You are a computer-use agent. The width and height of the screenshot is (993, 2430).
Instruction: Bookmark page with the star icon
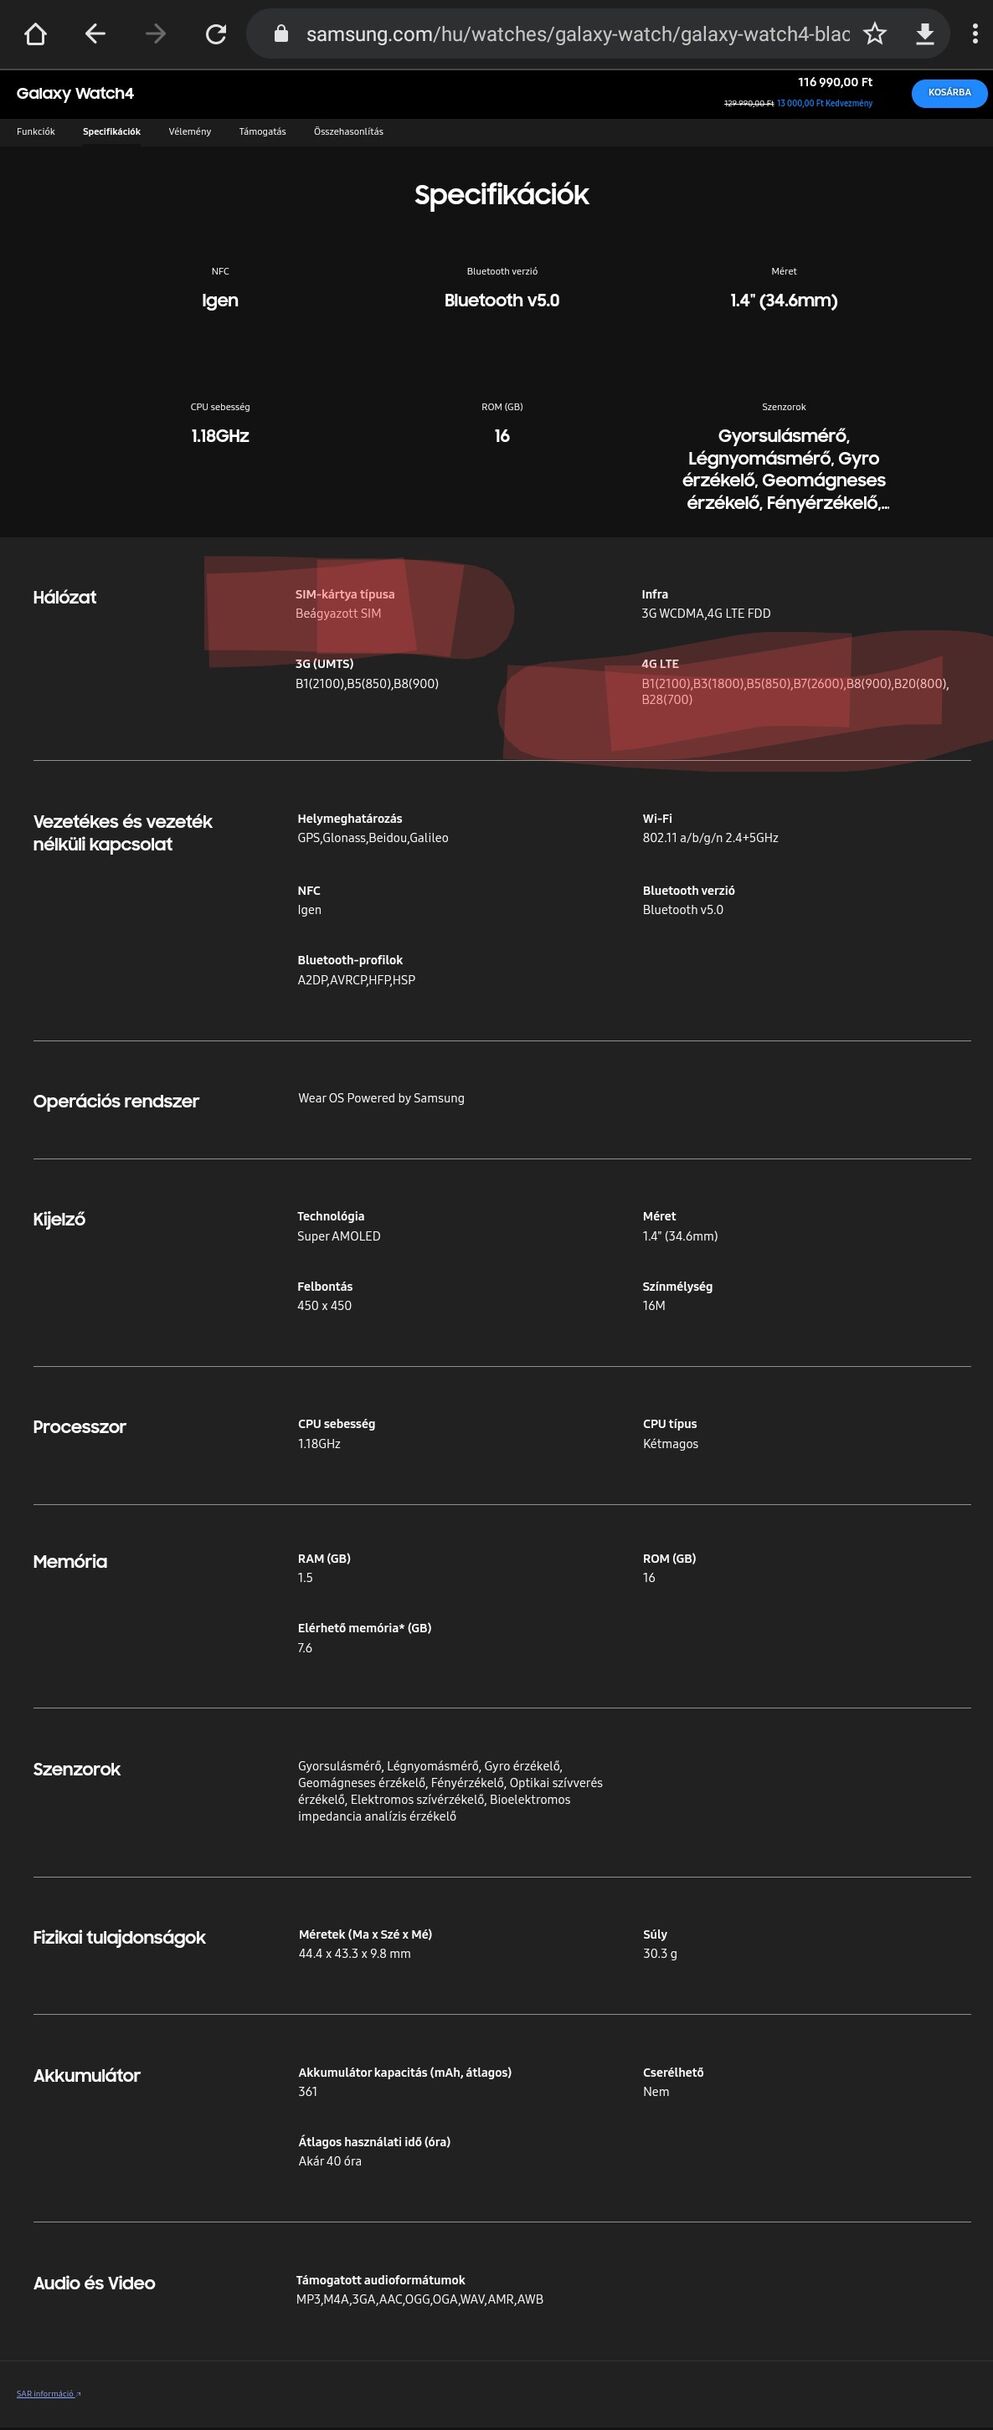click(875, 34)
